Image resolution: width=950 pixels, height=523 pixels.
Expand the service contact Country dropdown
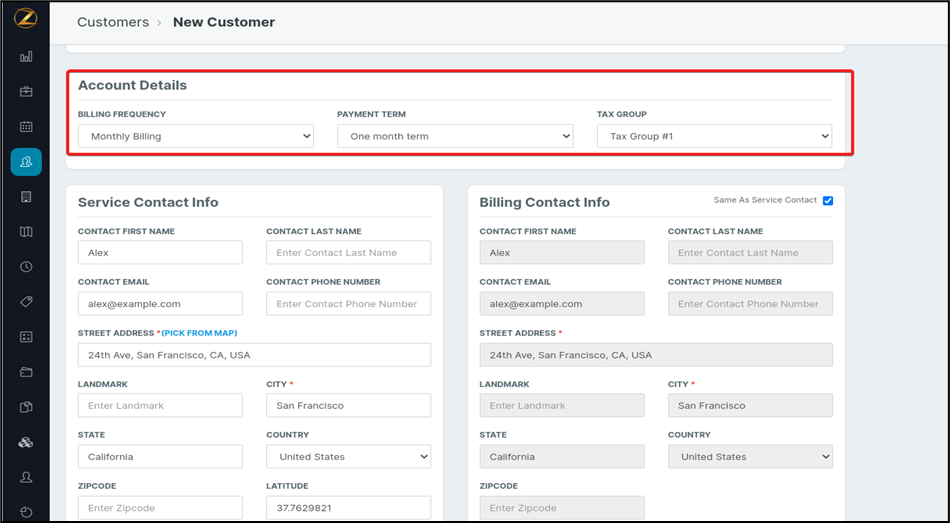(x=348, y=457)
